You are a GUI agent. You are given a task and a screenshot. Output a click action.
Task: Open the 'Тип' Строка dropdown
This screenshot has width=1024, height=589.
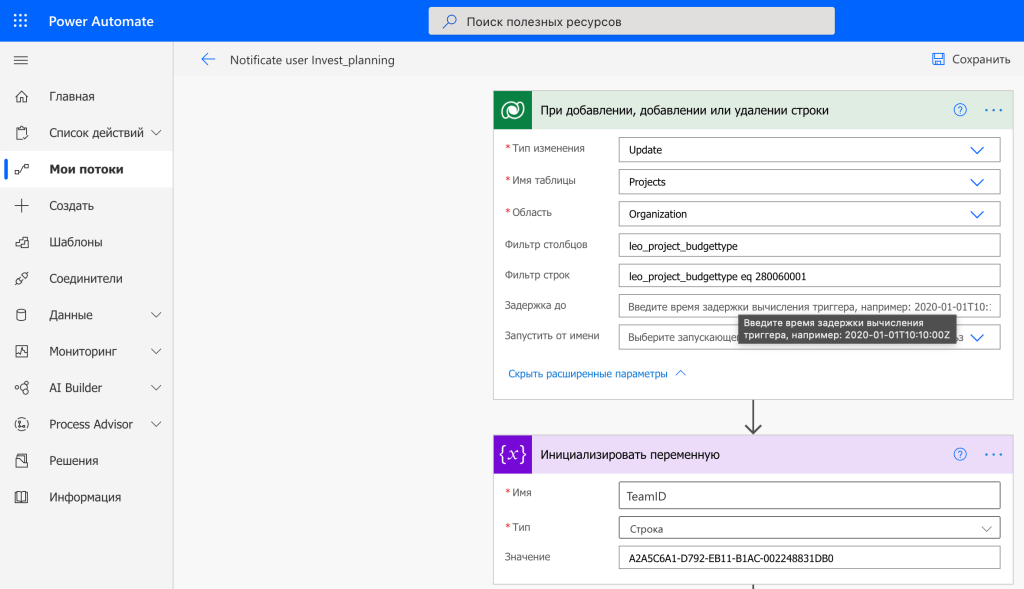pyautogui.click(x=986, y=528)
